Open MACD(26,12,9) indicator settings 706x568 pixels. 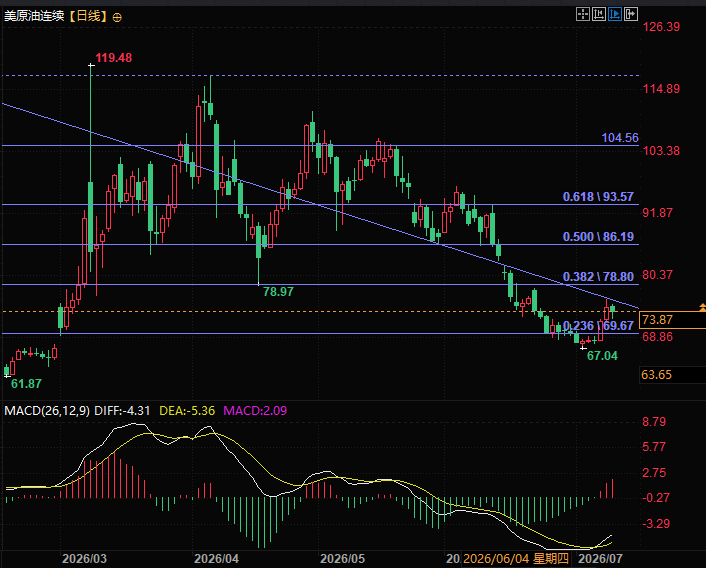click(47, 410)
